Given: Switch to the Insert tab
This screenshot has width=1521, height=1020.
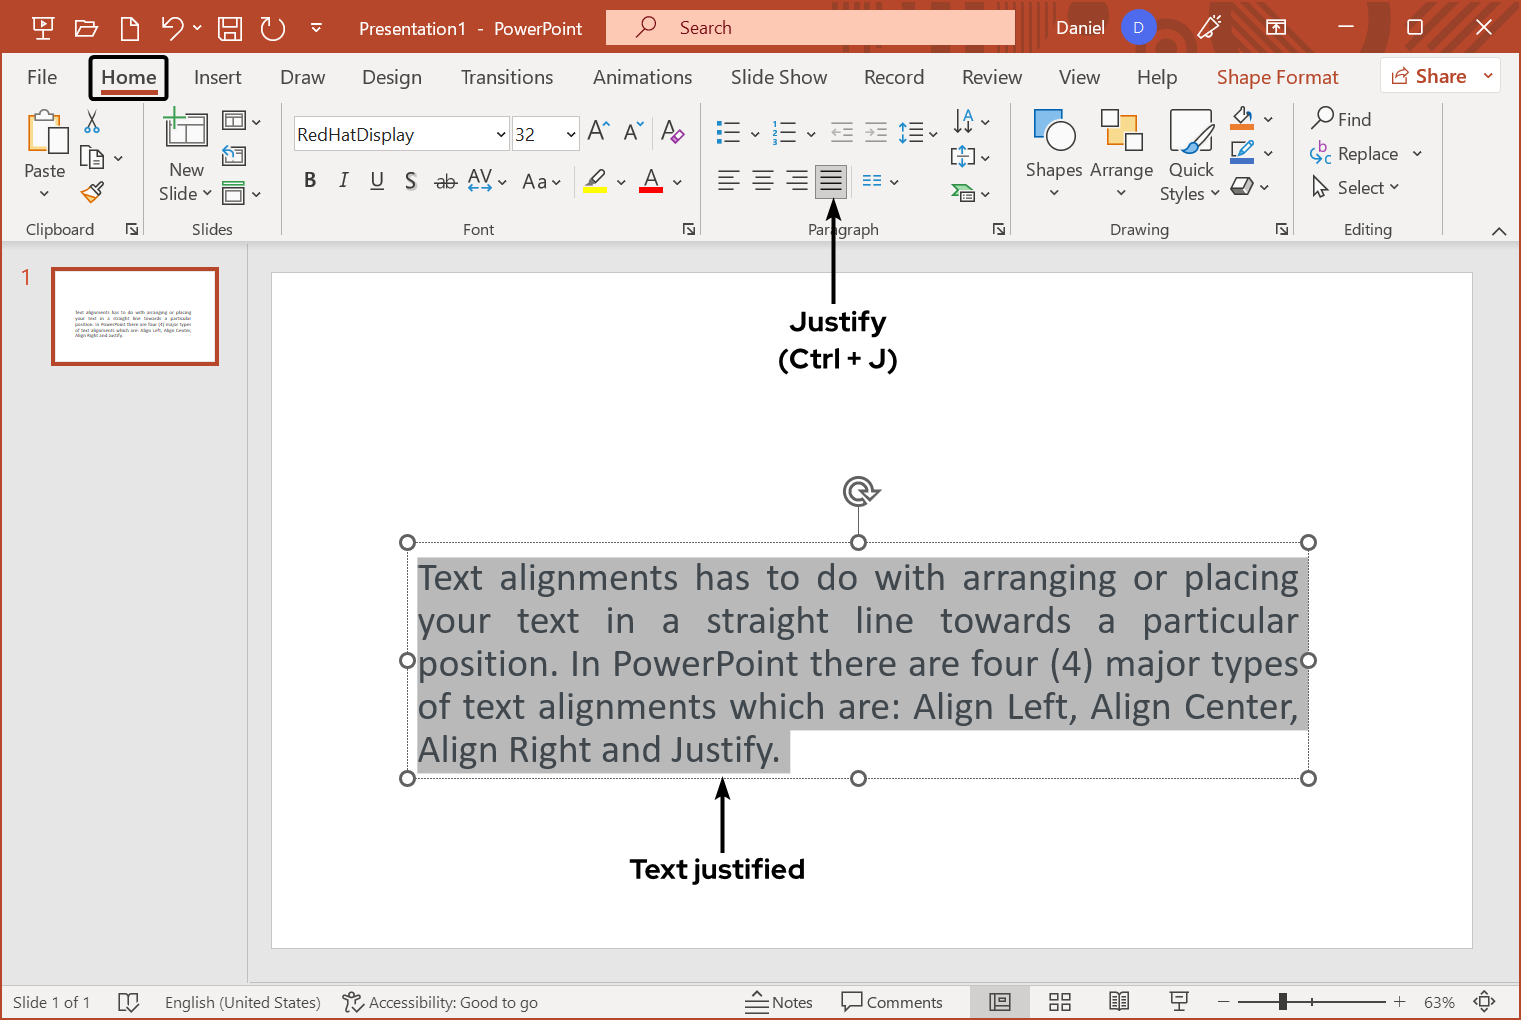Looking at the screenshot, I should [x=217, y=77].
